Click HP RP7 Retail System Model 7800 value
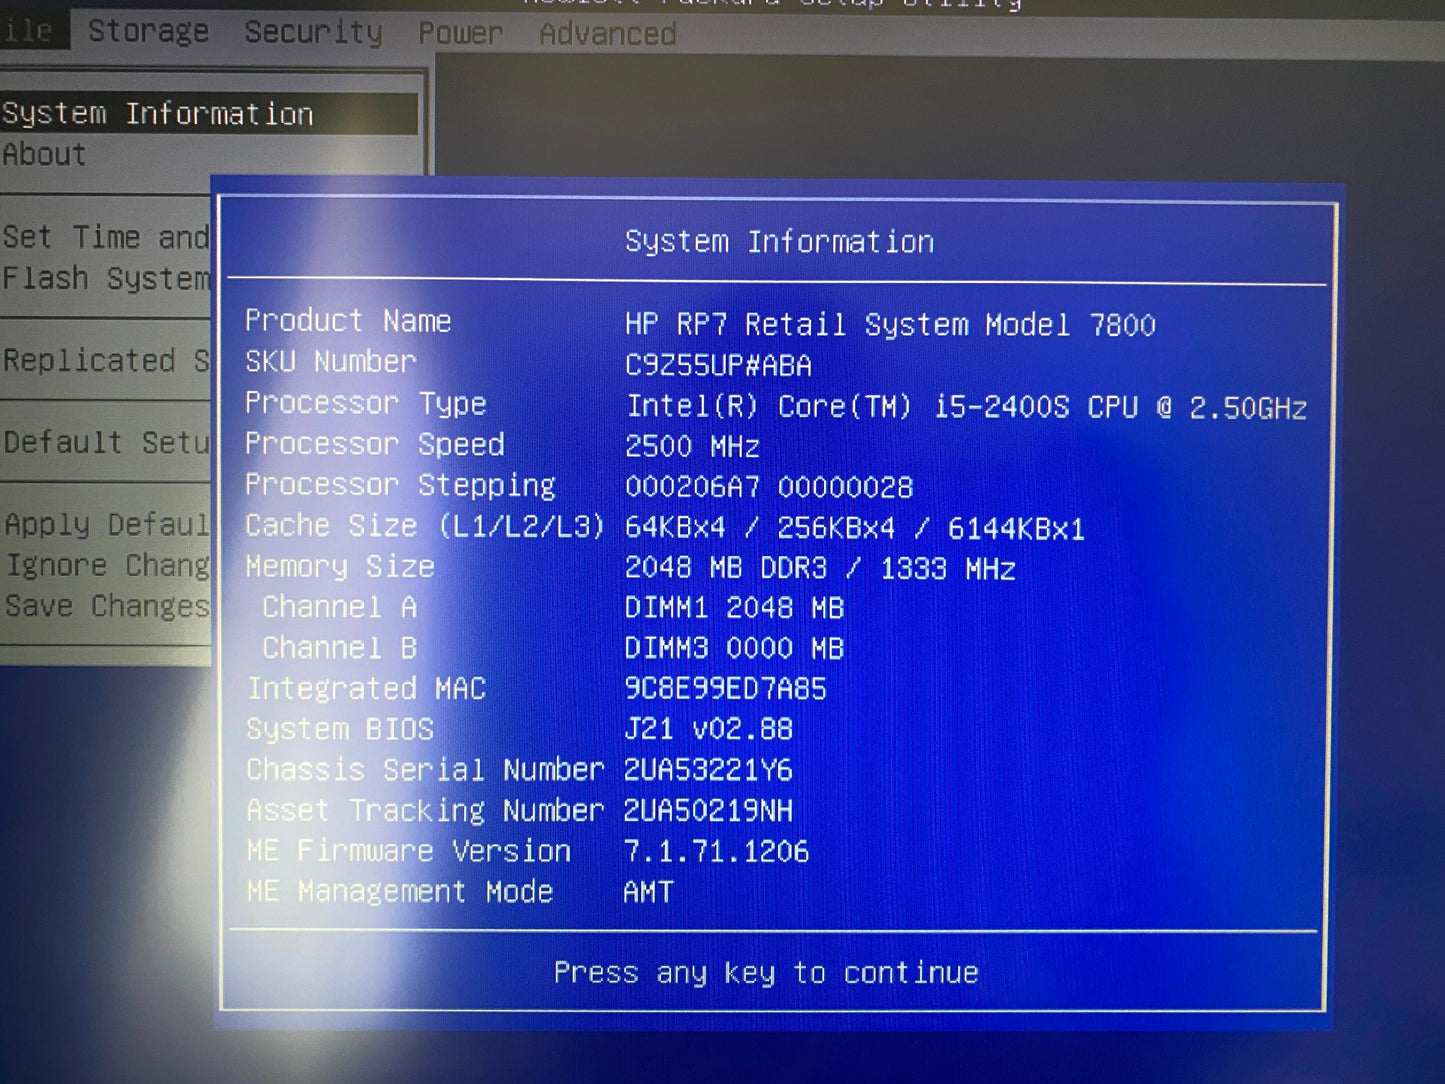Viewport: 1445px width, 1084px height. [890, 325]
